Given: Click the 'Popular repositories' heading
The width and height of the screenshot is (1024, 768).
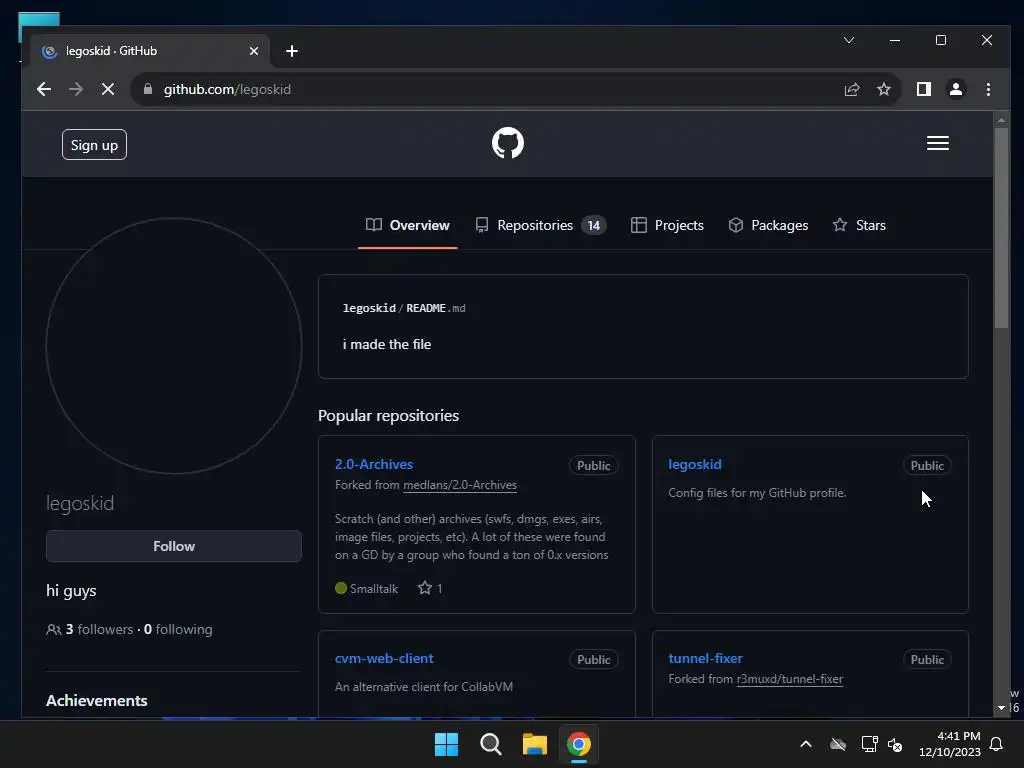Looking at the screenshot, I should click(x=389, y=415).
